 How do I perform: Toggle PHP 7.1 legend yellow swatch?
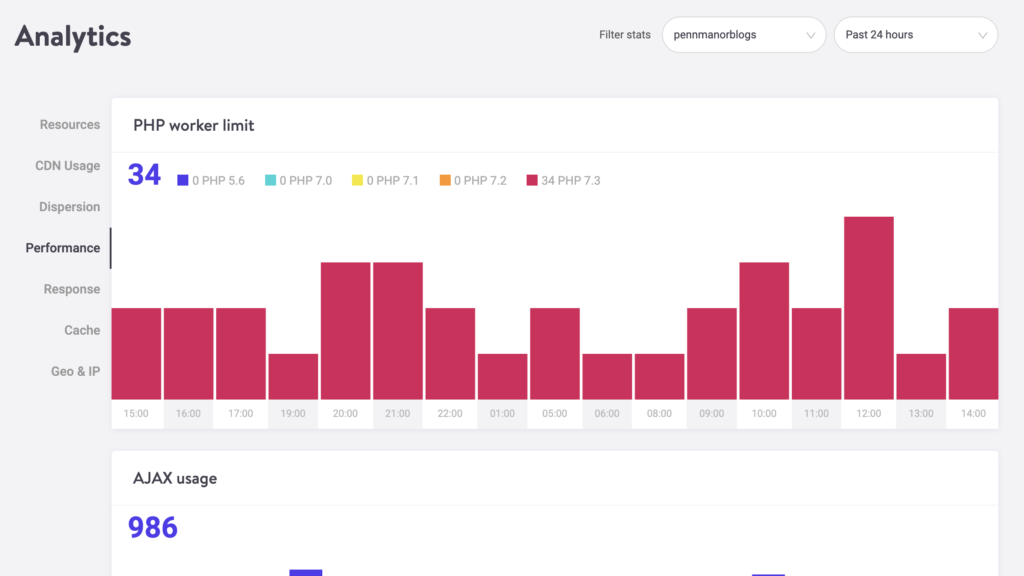357,181
